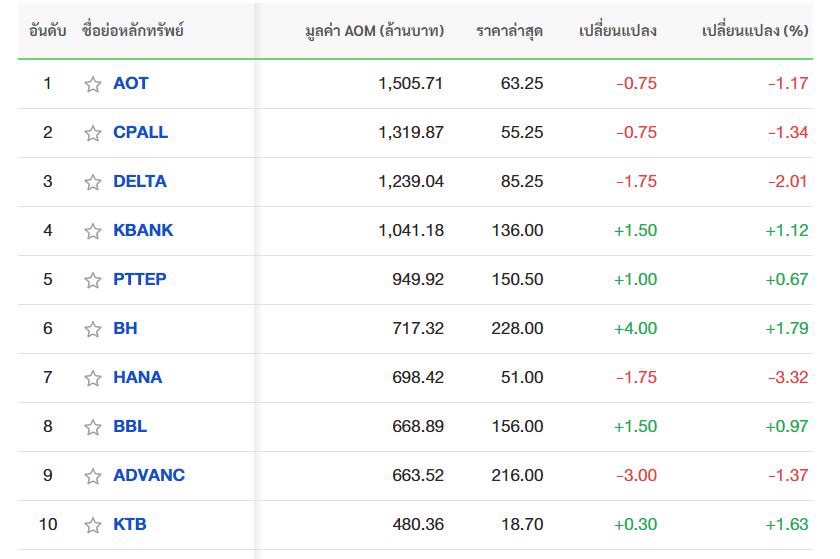Star the HANA row

[x=93, y=378]
